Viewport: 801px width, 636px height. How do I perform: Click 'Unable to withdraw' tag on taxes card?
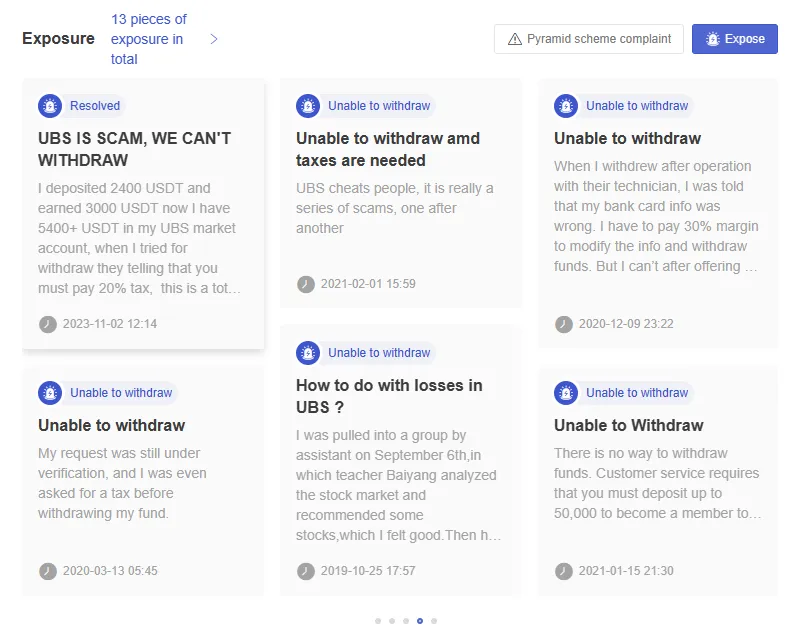(379, 106)
